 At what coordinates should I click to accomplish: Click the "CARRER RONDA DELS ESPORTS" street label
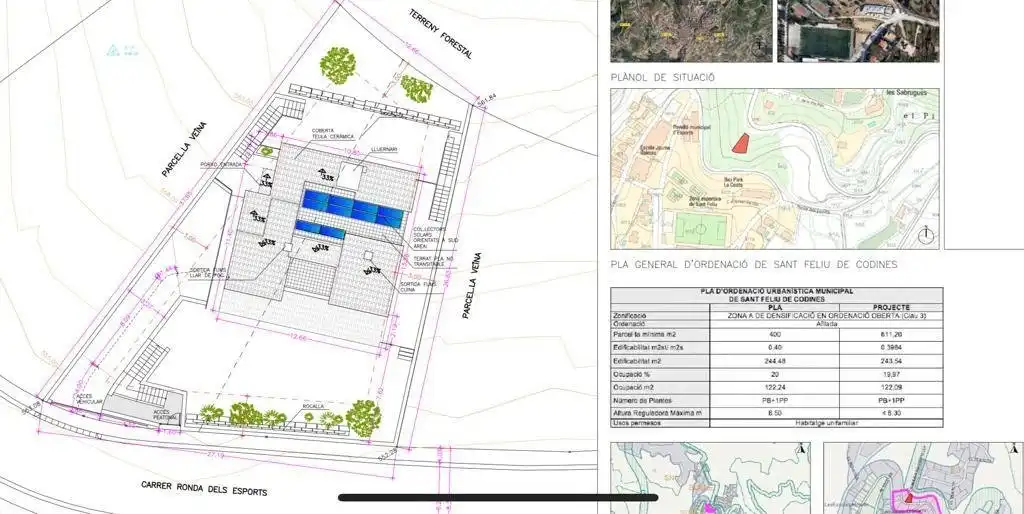(204, 488)
